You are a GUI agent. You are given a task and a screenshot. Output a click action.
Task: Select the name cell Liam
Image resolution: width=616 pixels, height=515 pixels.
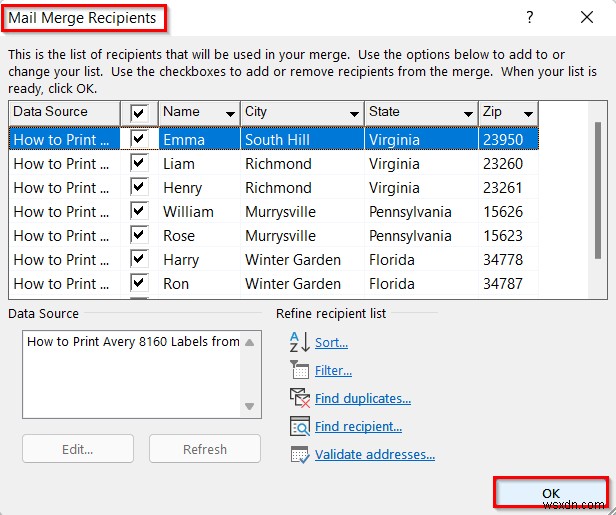point(200,163)
